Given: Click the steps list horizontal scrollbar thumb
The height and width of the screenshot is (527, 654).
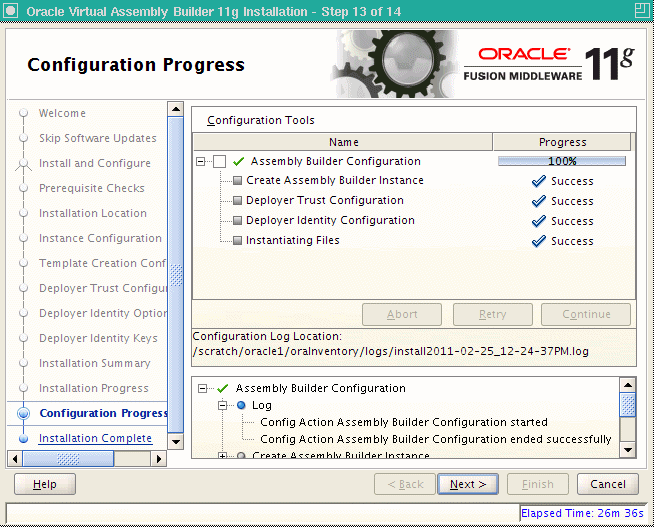Looking at the screenshot, I should tap(68, 459).
